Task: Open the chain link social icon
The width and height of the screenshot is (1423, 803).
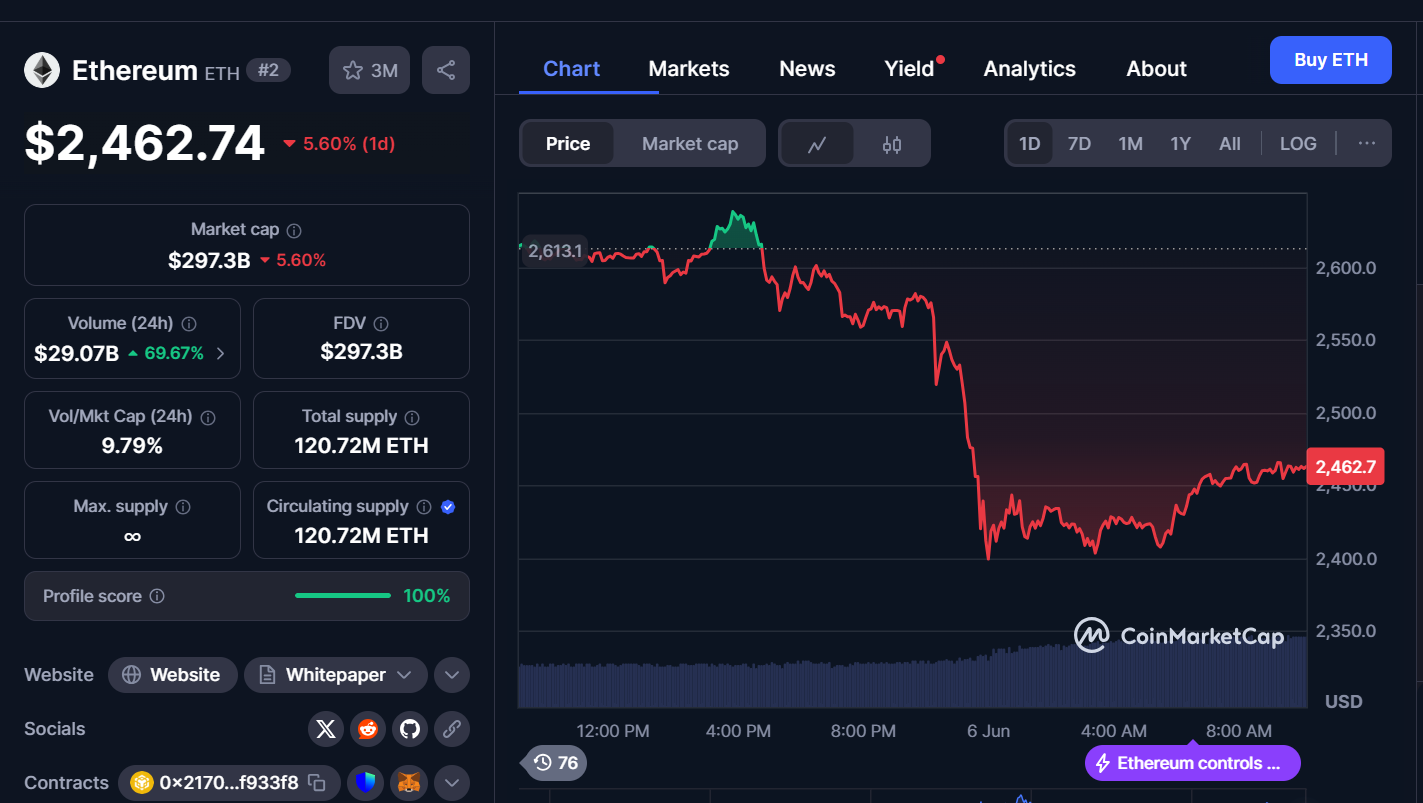Action: (452, 729)
